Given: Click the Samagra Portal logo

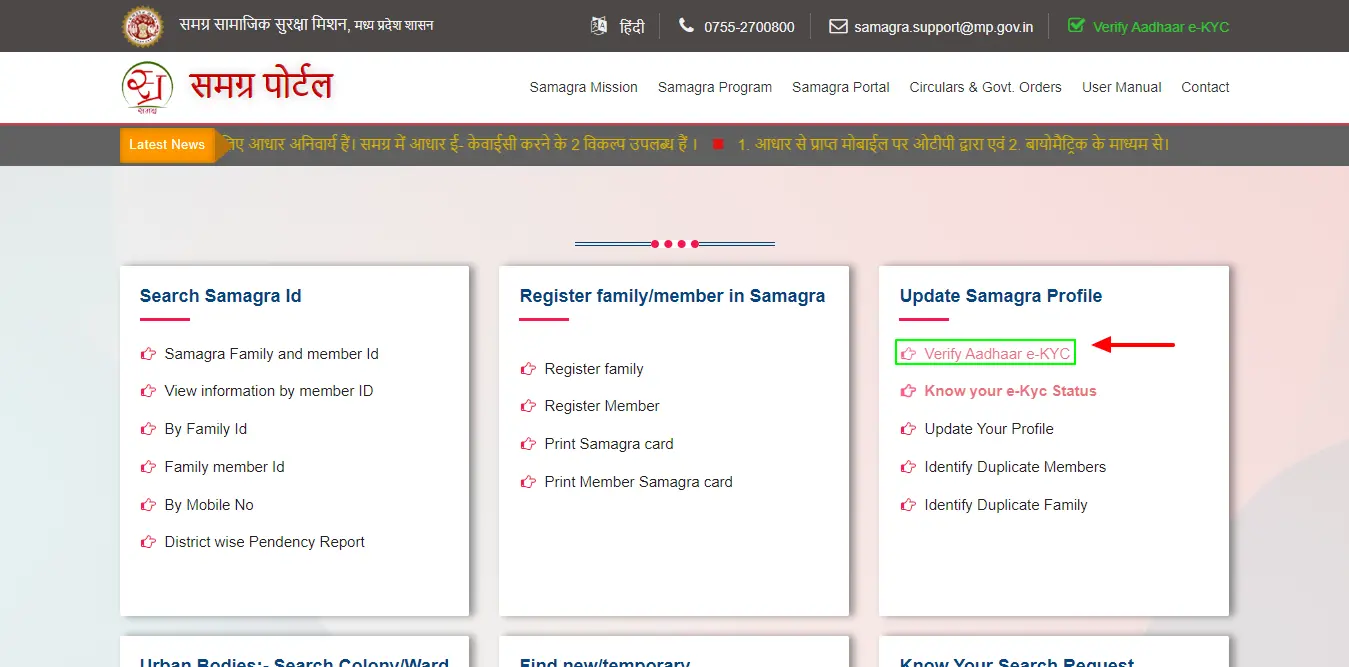Looking at the screenshot, I should pos(147,88).
